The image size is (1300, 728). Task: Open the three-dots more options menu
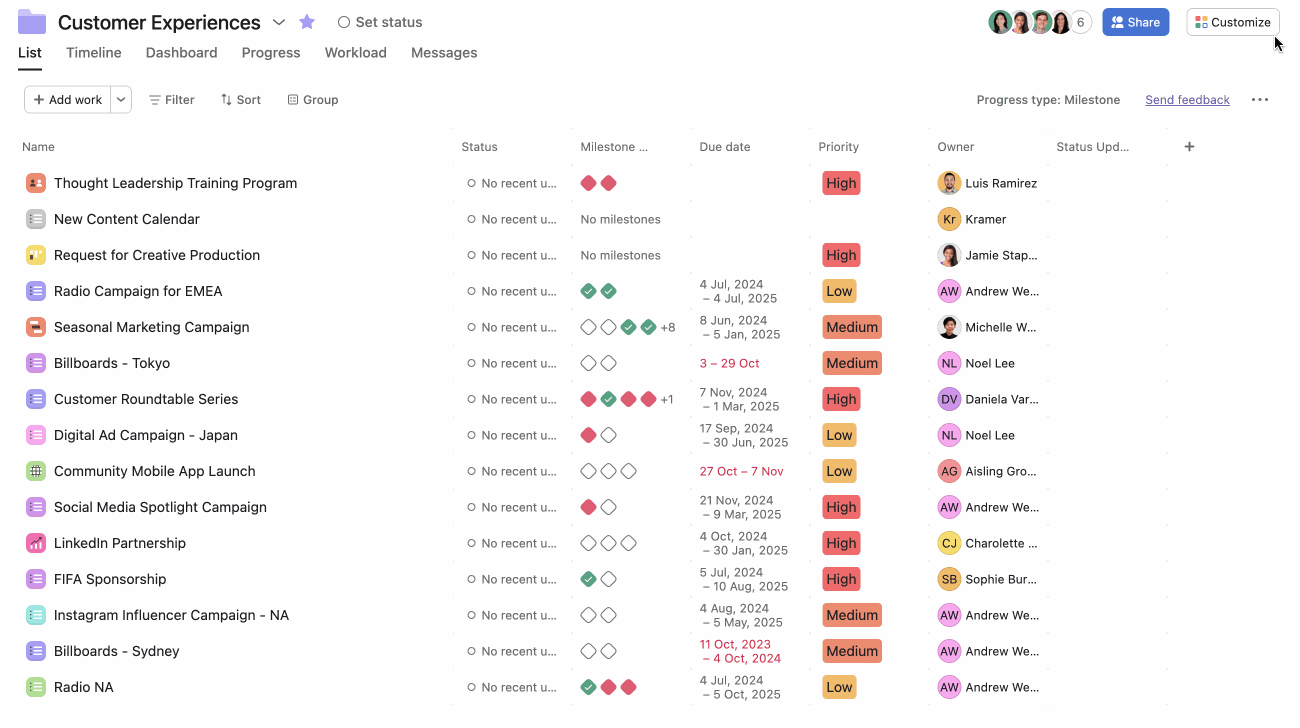(x=1260, y=100)
